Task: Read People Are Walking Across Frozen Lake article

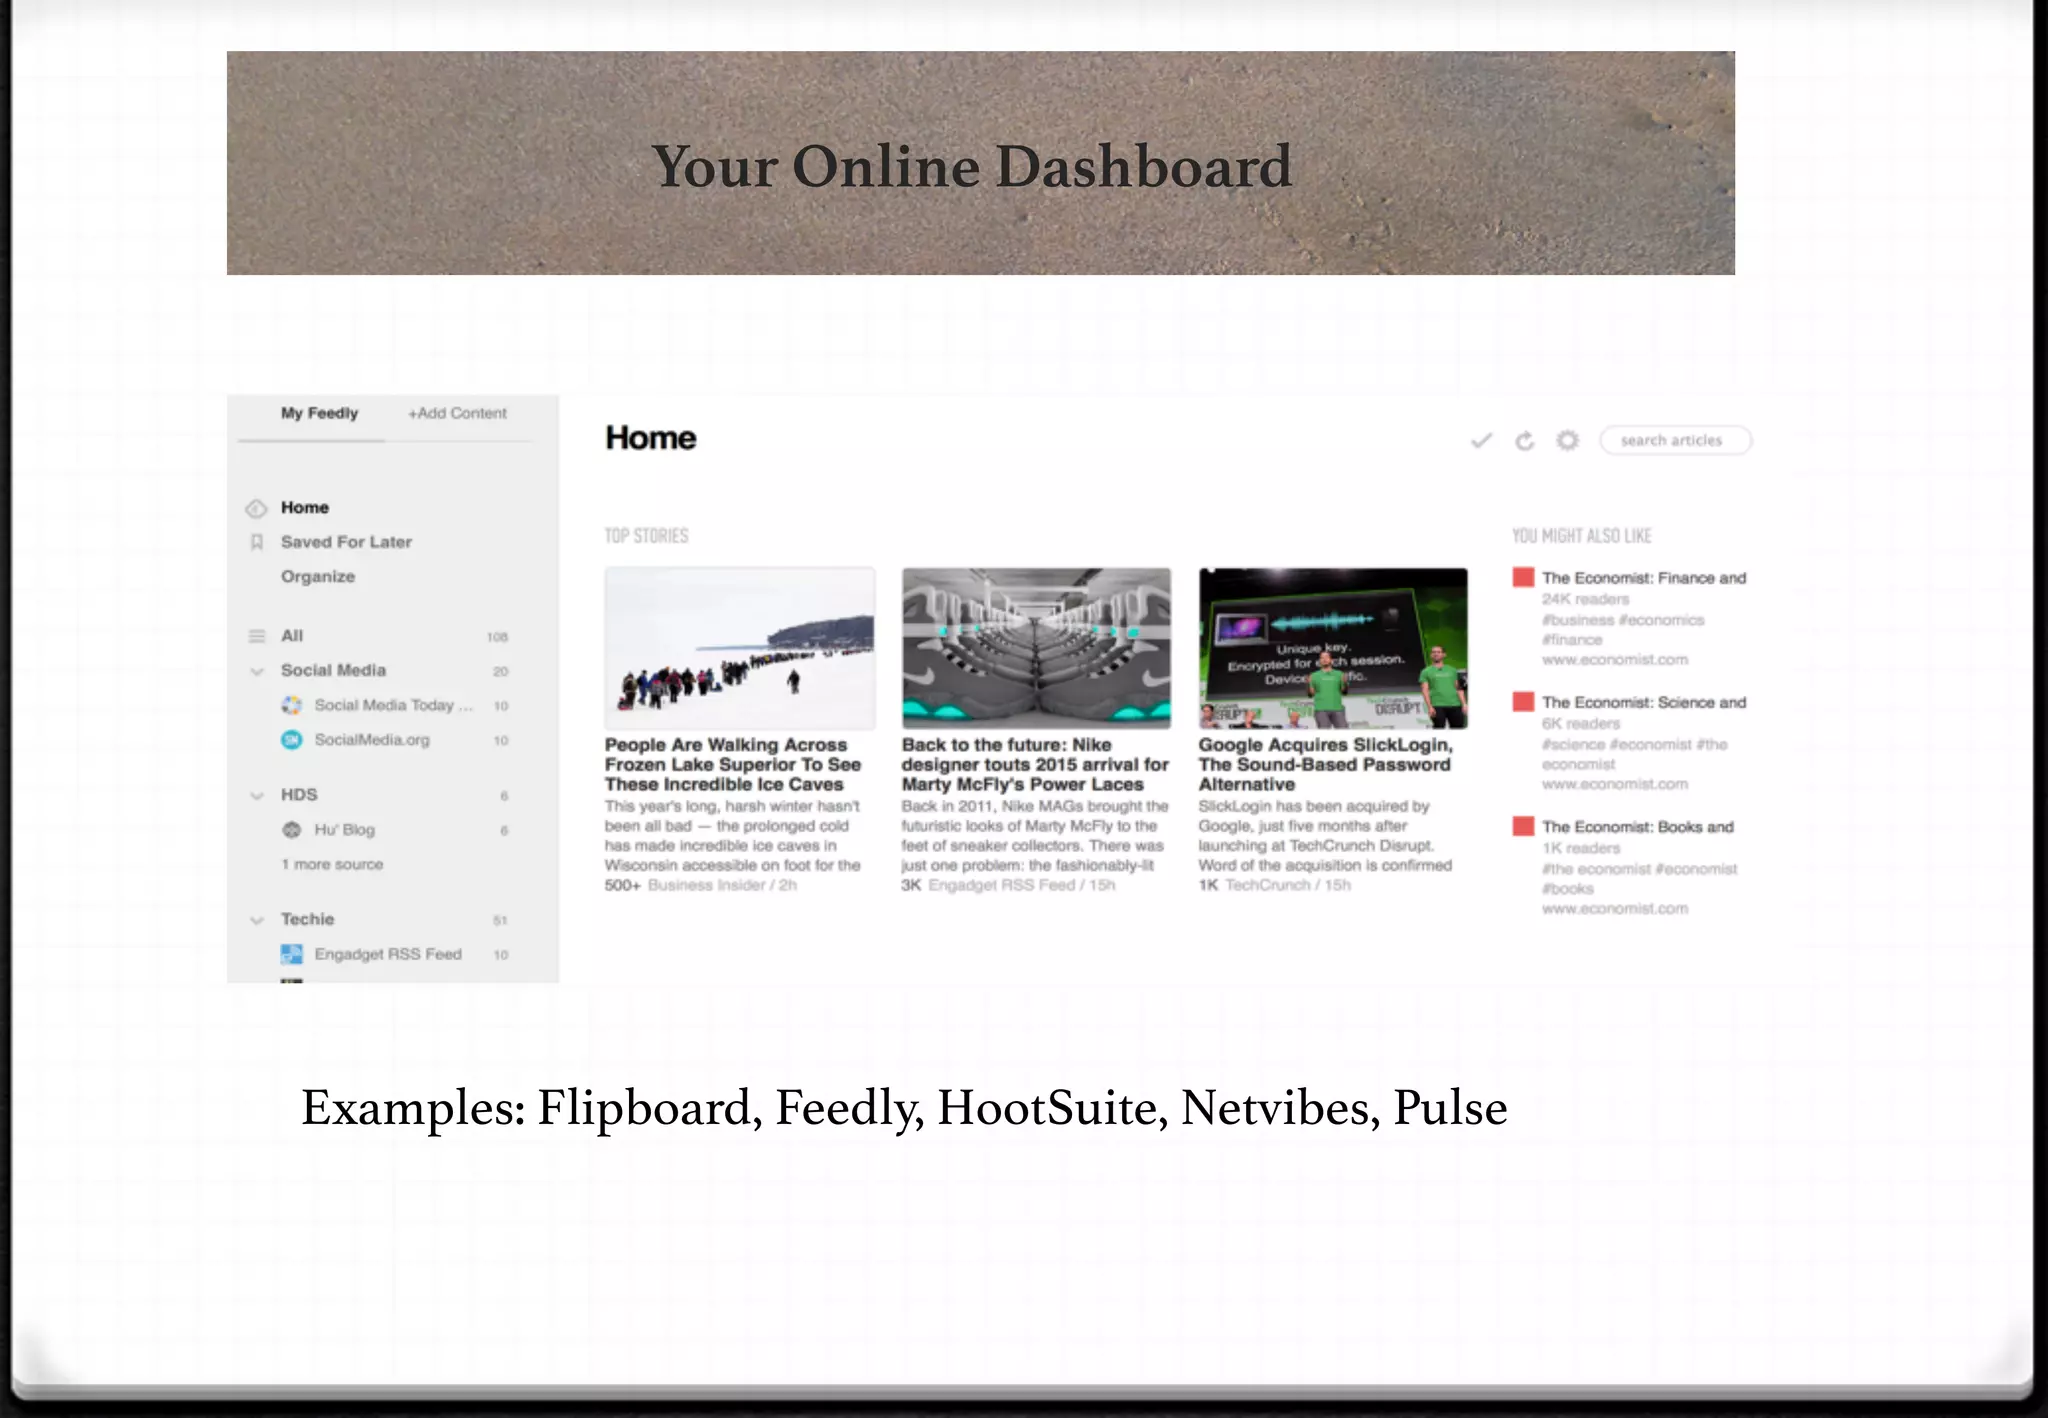Action: click(x=733, y=765)
